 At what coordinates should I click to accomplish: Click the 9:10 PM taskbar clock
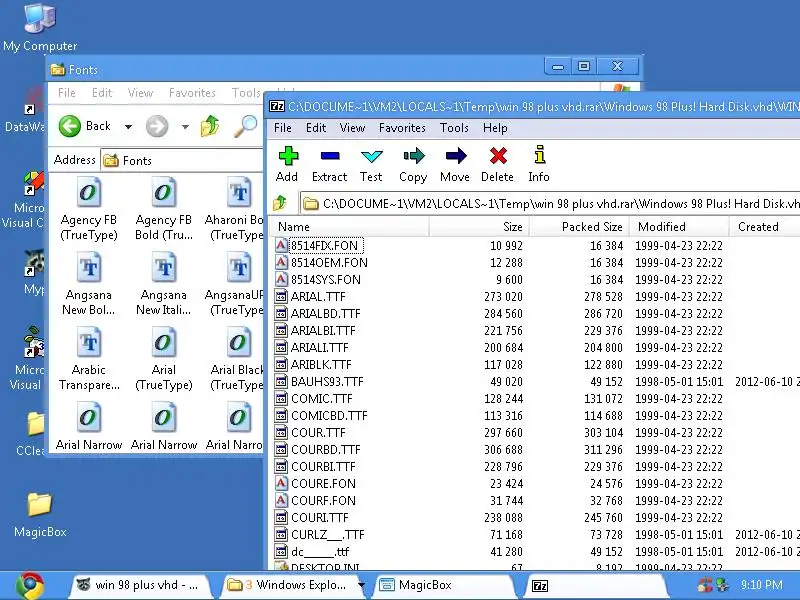761,585
